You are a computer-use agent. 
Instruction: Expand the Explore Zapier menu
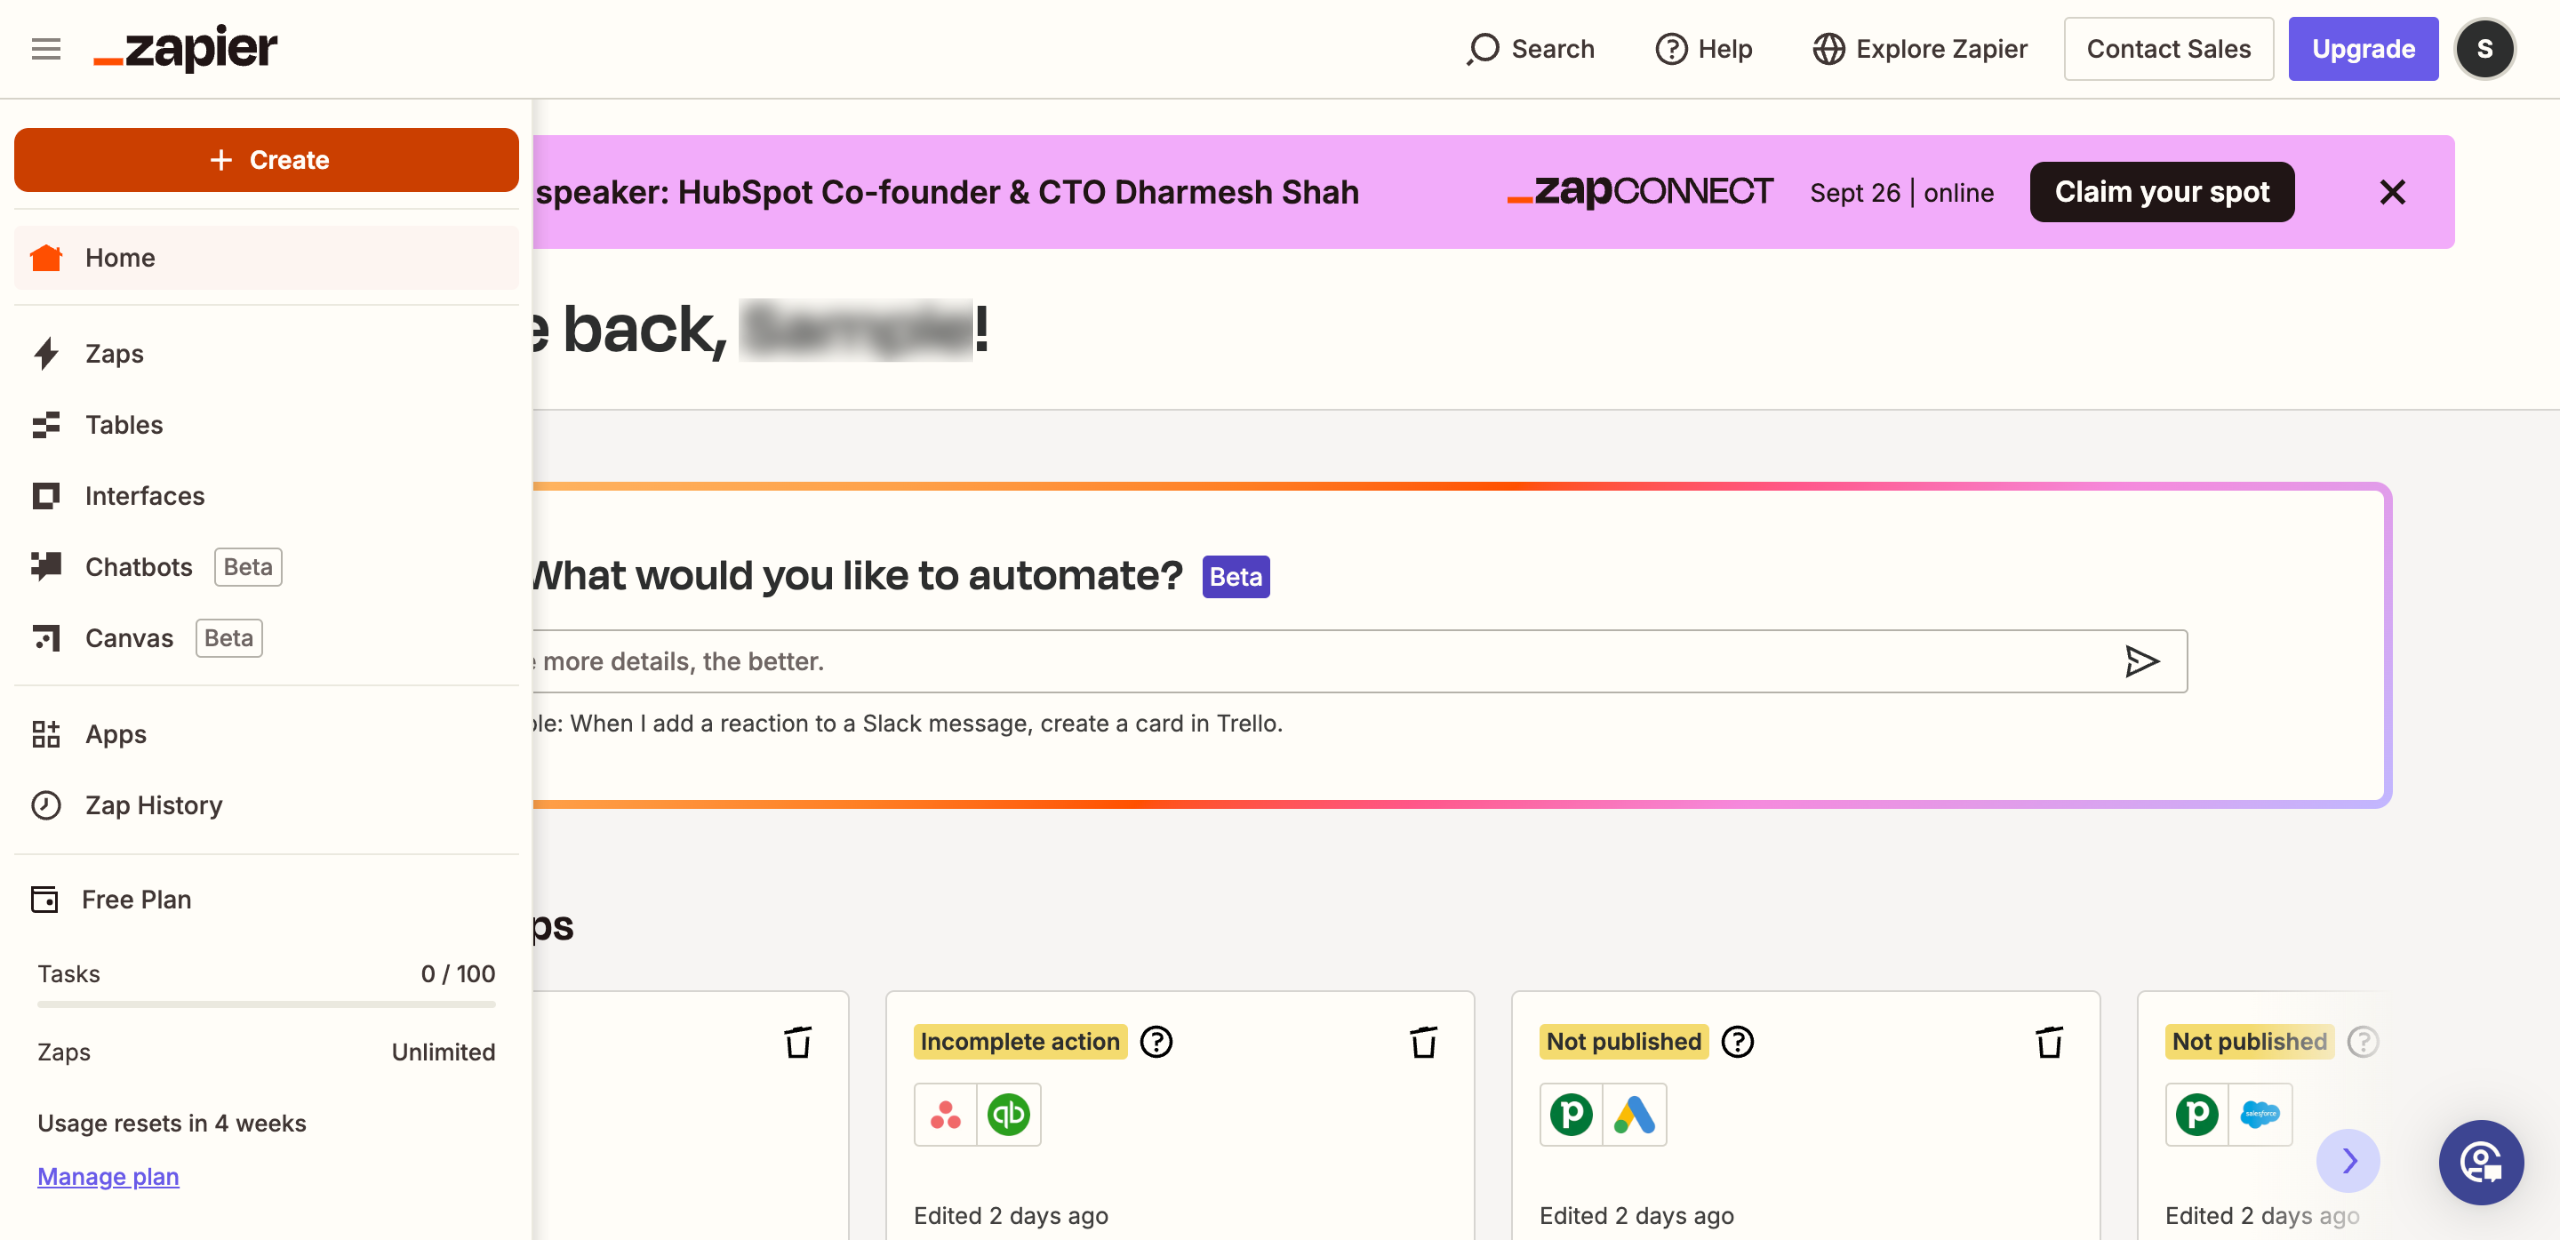pyautogui.click(x=1920, y=48)
